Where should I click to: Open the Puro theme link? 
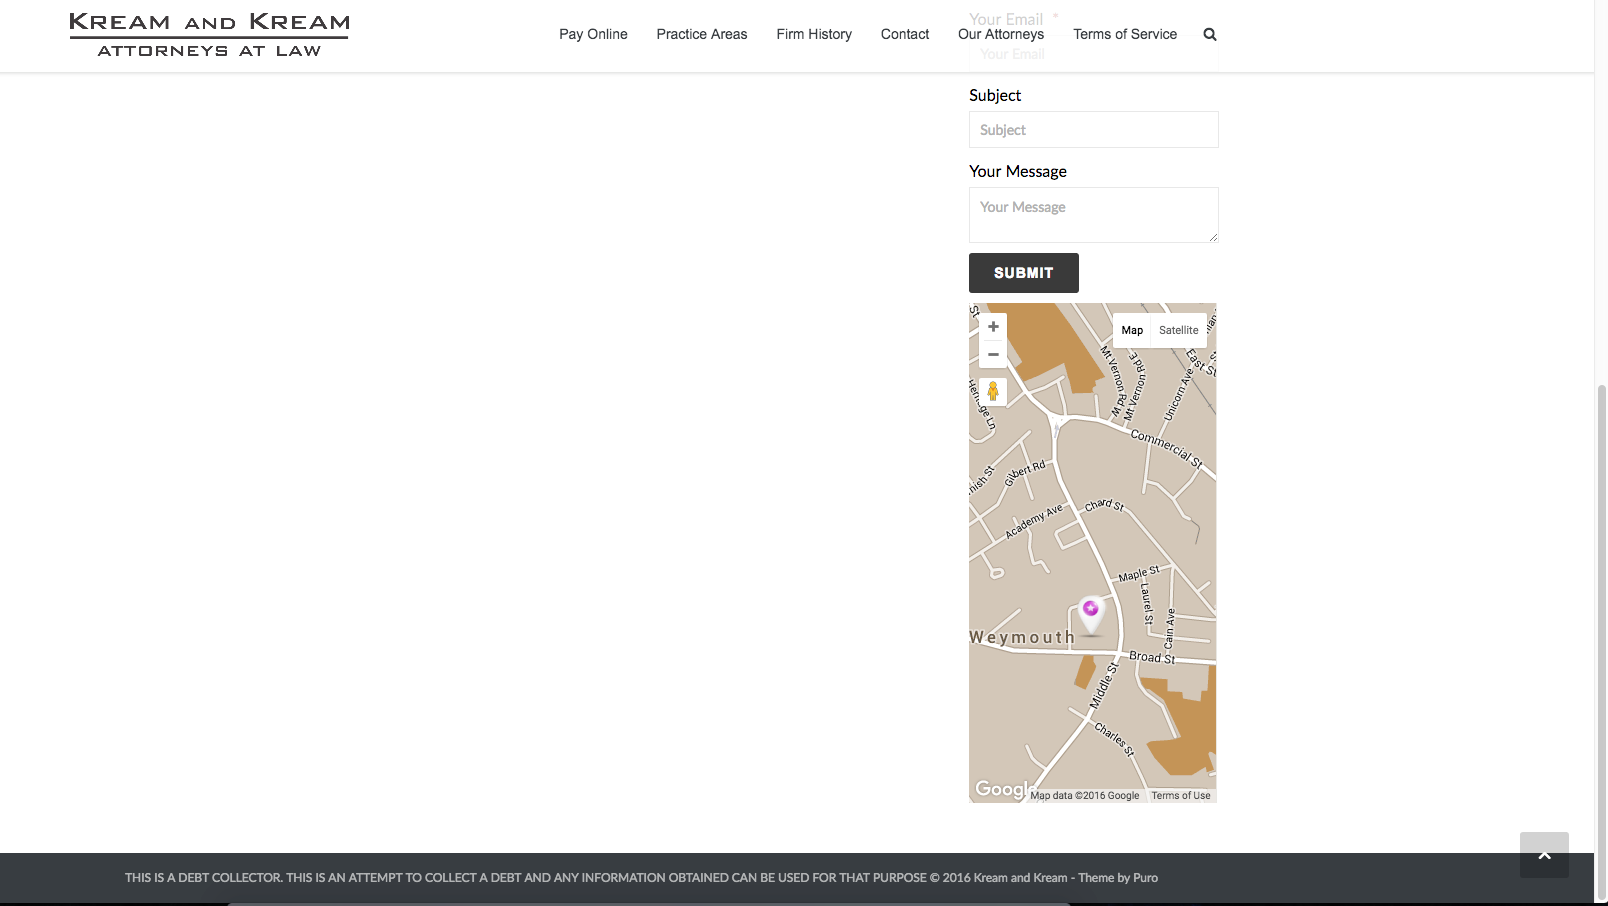(1145, 878)
